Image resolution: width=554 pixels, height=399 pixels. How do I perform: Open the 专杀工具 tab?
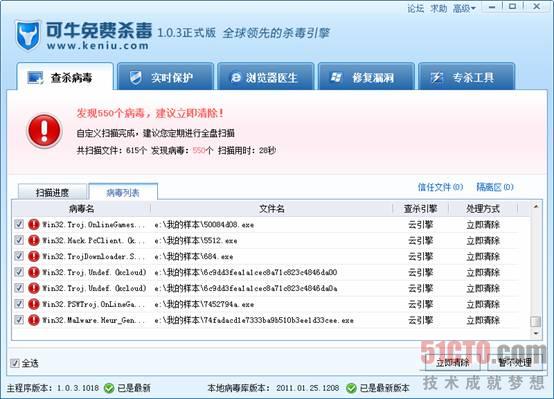tap(466, 76)
